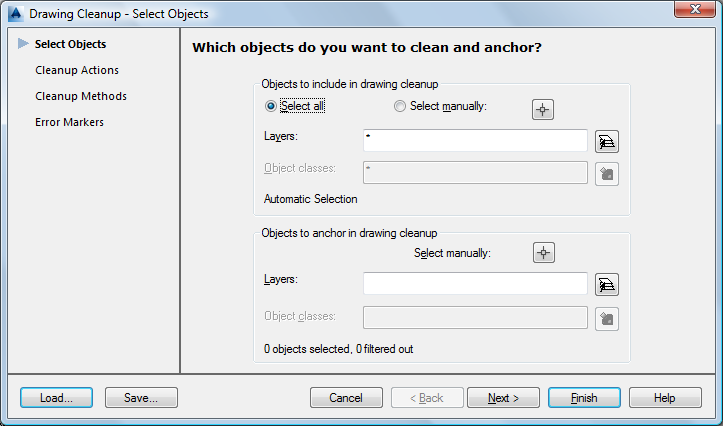Image resolution: width=723 pixels, height=426 pixels.
Task: Click the Save... button
Action: 141,398
